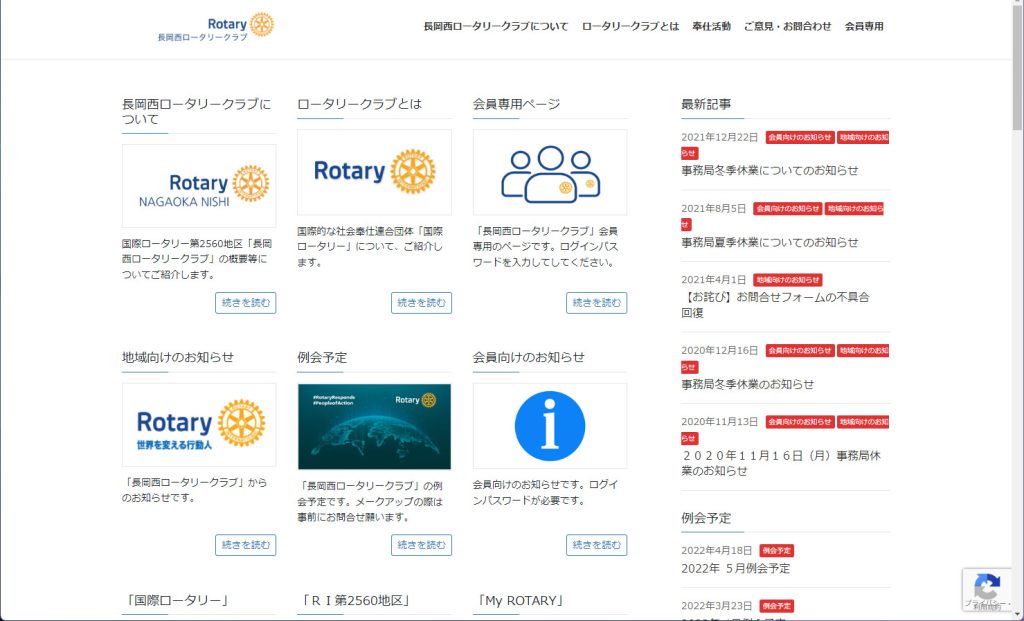This screenshot has width=1024, height=621.
Task: Click the 世界を変える行動人 Rotary logo image
Action: pos(199,425)
